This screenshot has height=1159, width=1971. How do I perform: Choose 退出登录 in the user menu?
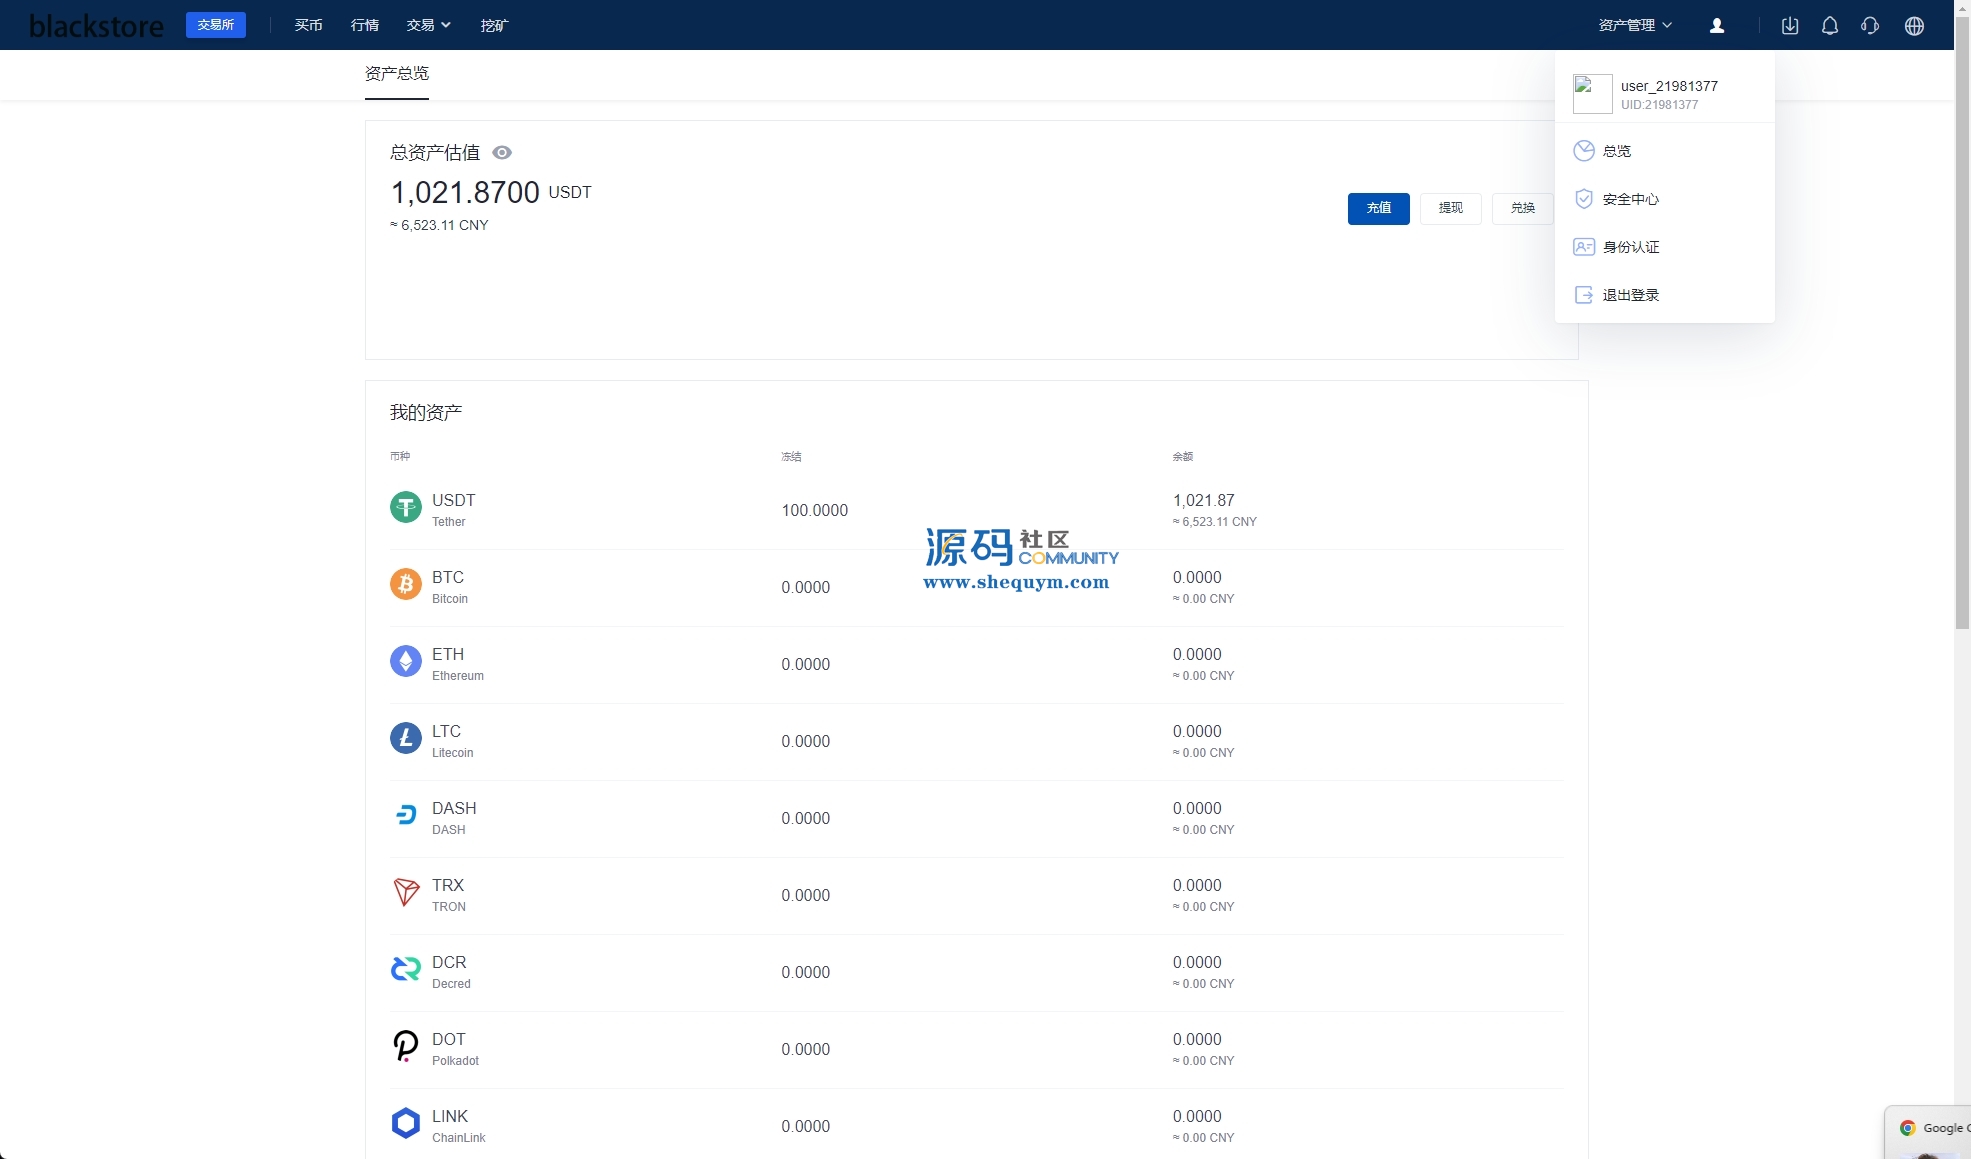[1630, 295]
